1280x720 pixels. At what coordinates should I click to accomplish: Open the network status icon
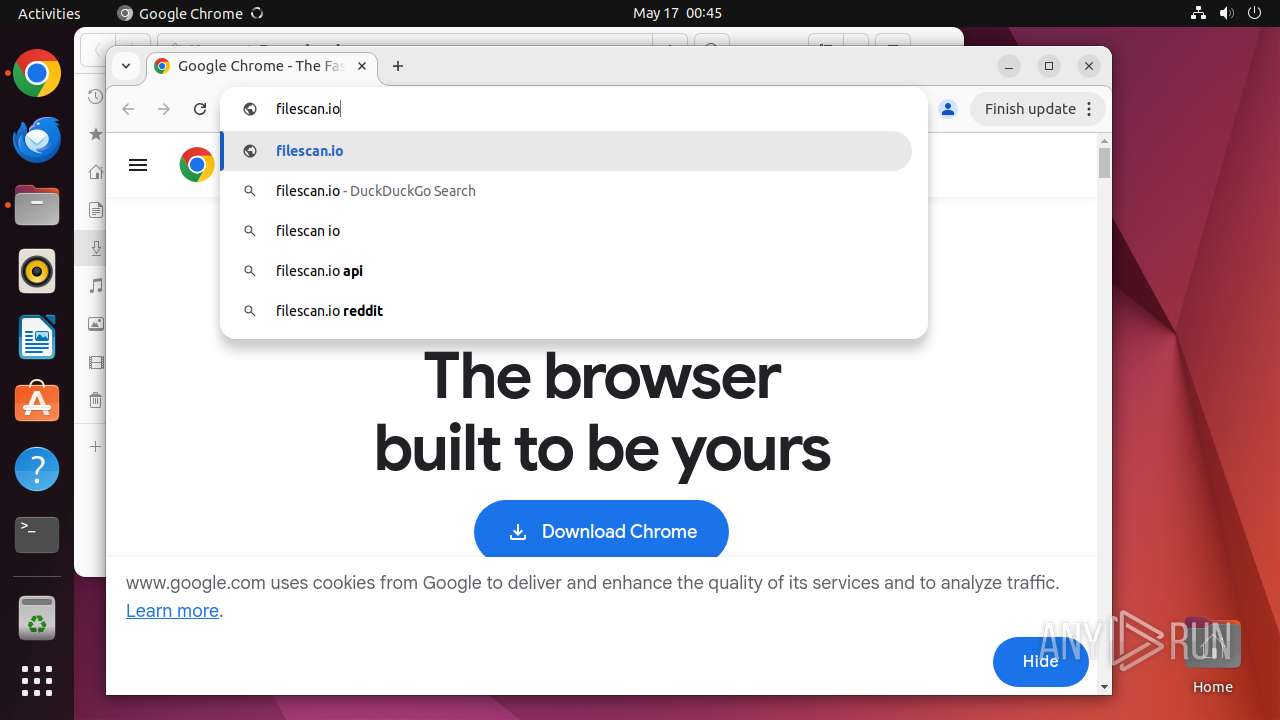click(1199, 13)
